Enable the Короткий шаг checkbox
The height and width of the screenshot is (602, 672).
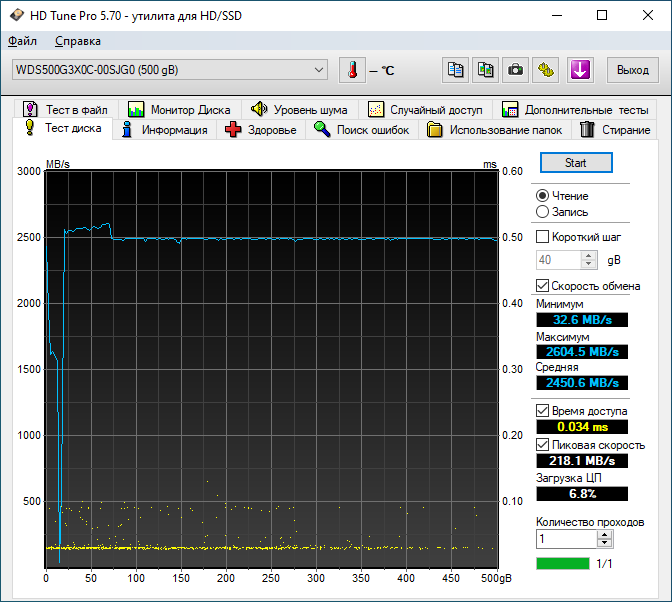click(543, 237)
